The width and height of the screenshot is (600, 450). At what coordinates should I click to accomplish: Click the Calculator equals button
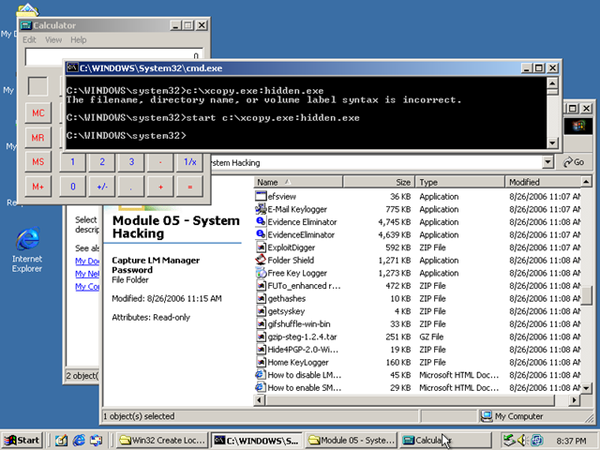[190, 187]
